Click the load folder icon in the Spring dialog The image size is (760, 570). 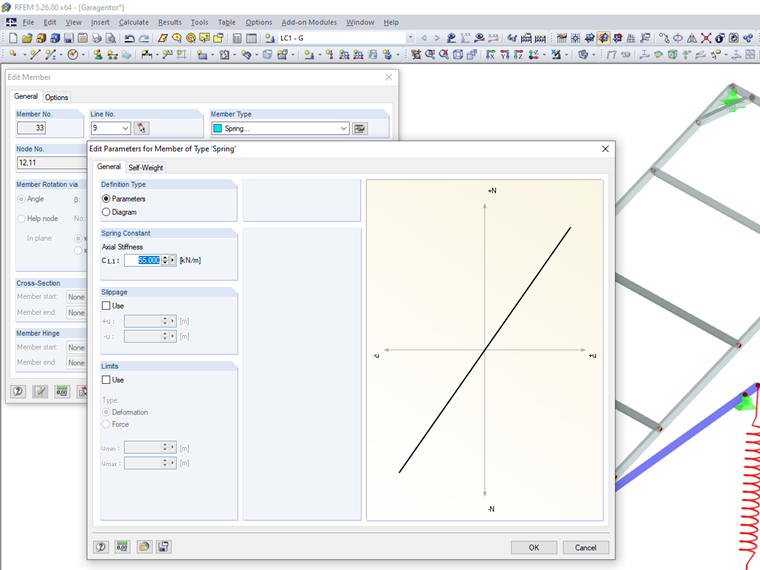coord(143,547)
